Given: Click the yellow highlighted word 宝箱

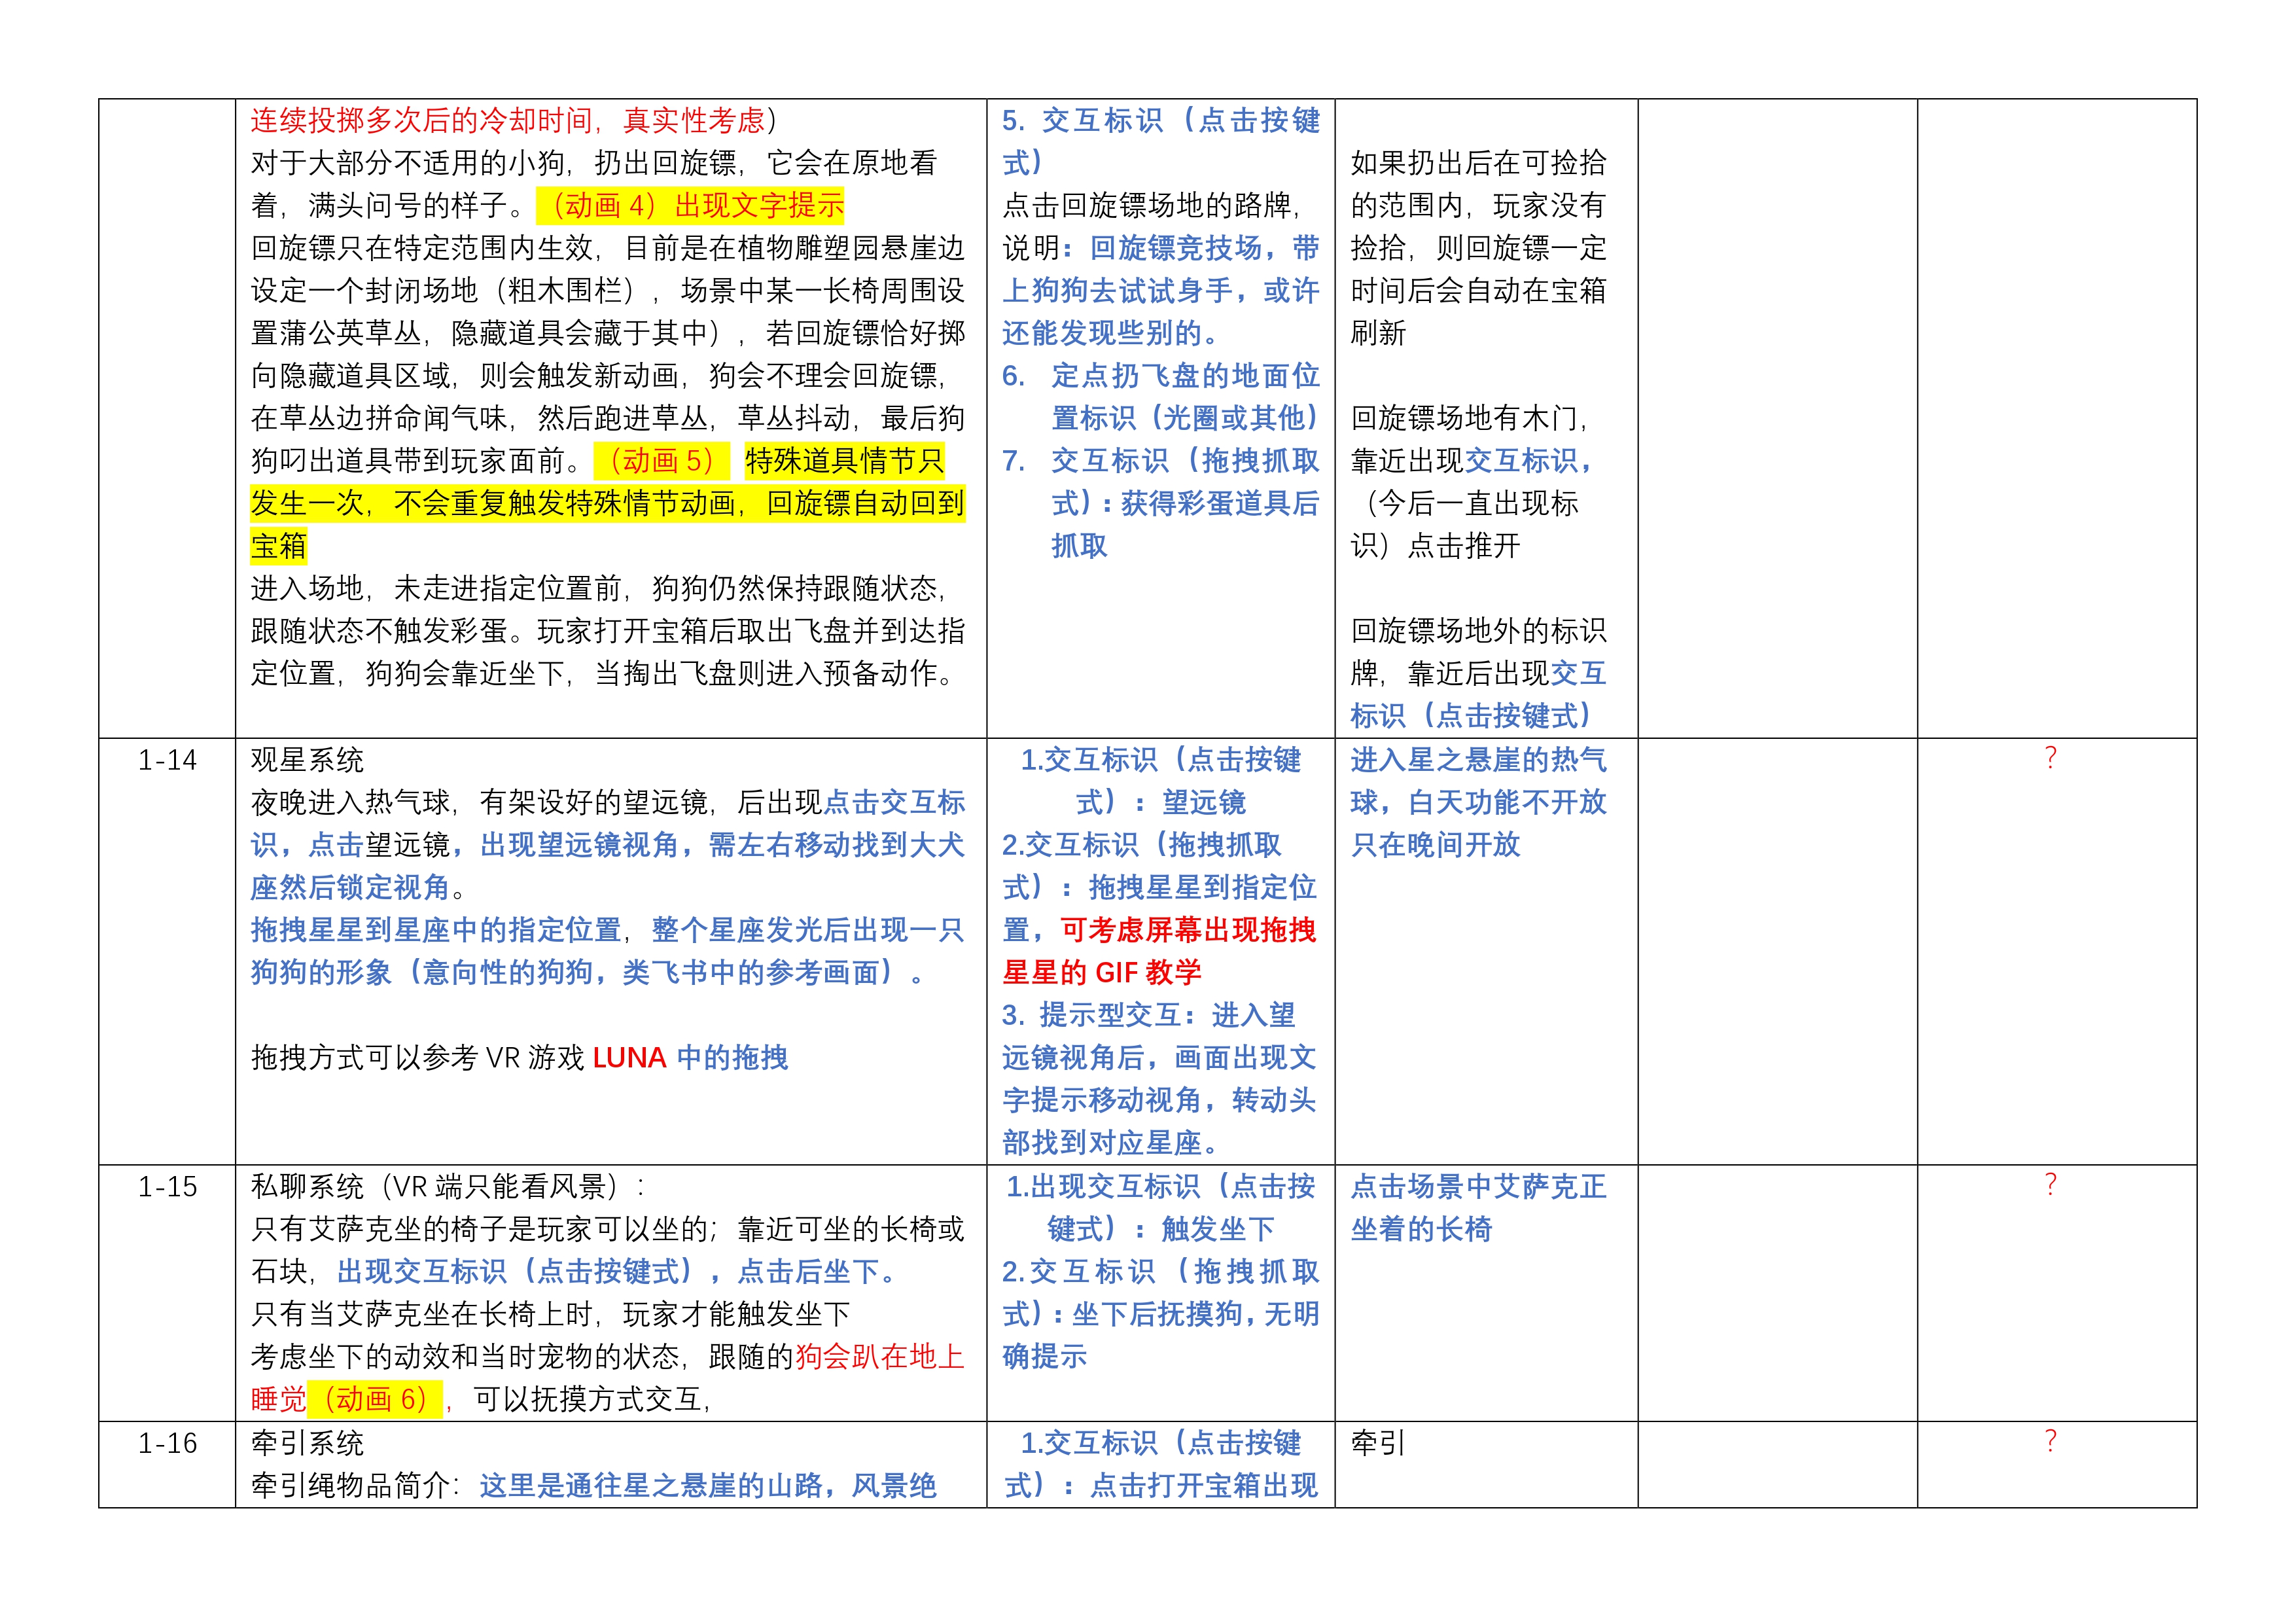Looking at the screenshot, I should (278, 546).
